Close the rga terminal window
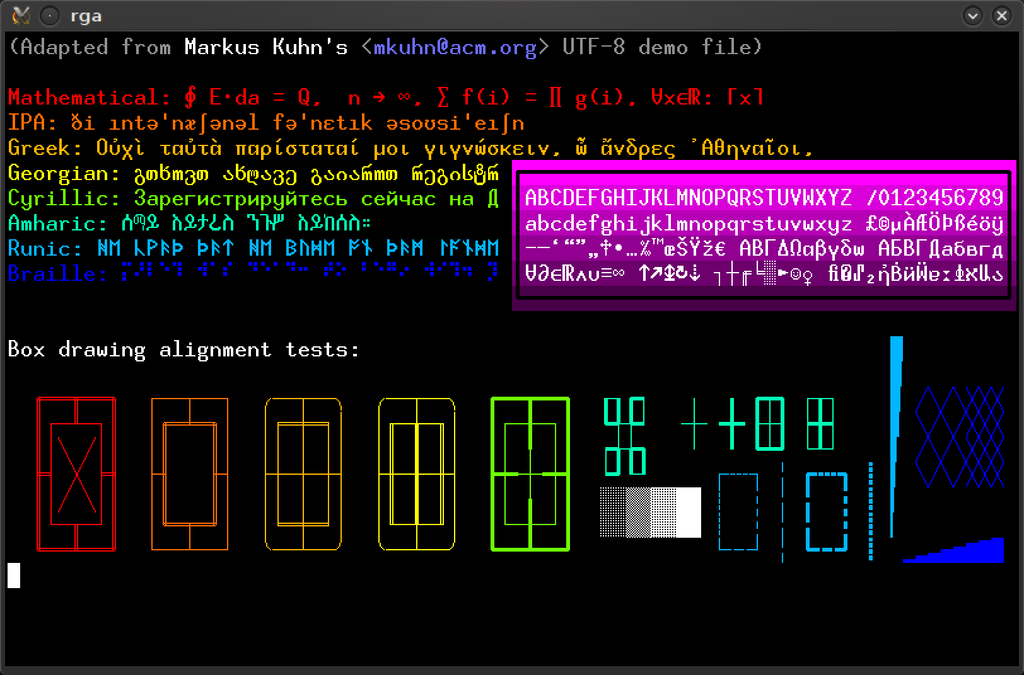1024x675 pixels. 1002,16
